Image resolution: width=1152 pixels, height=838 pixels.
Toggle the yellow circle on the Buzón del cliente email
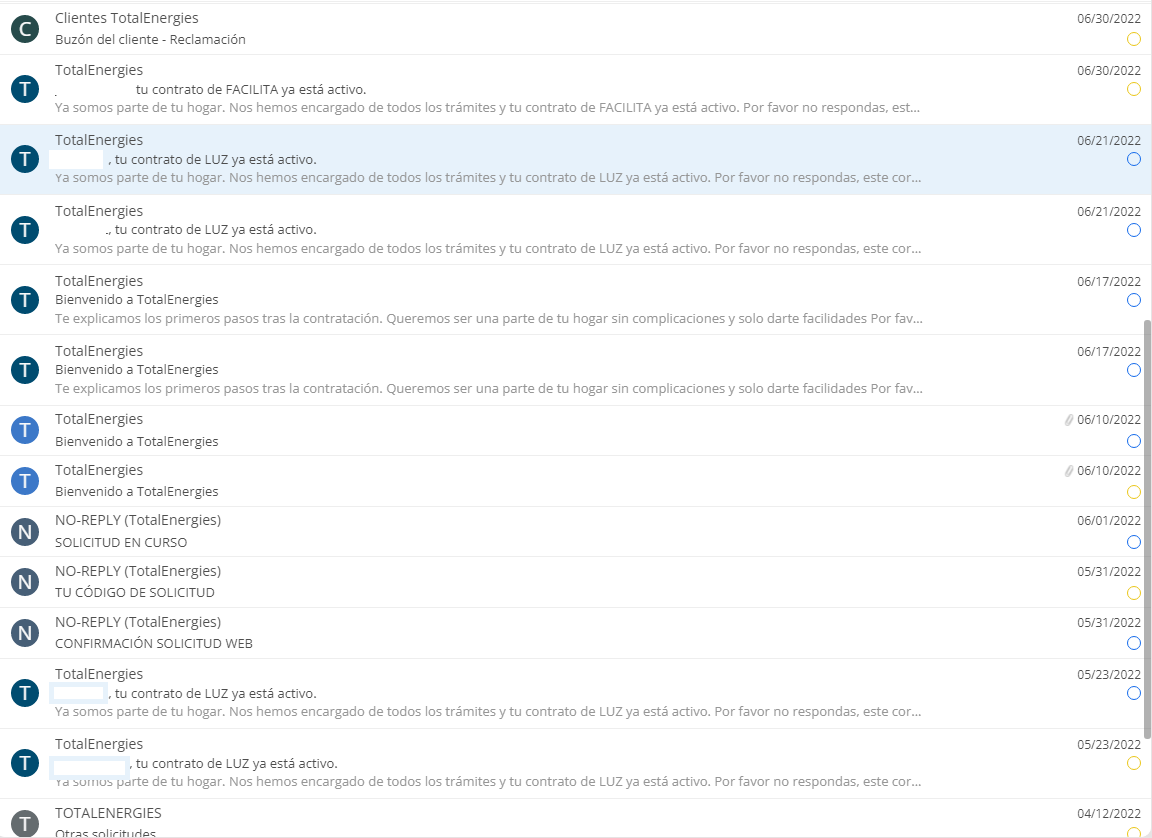(1134, 39)
